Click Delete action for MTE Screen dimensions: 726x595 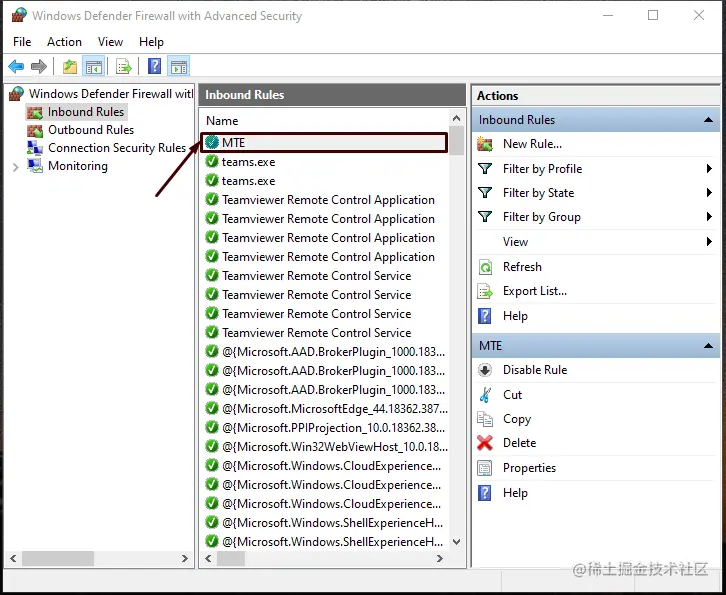(x=519, y=443)
